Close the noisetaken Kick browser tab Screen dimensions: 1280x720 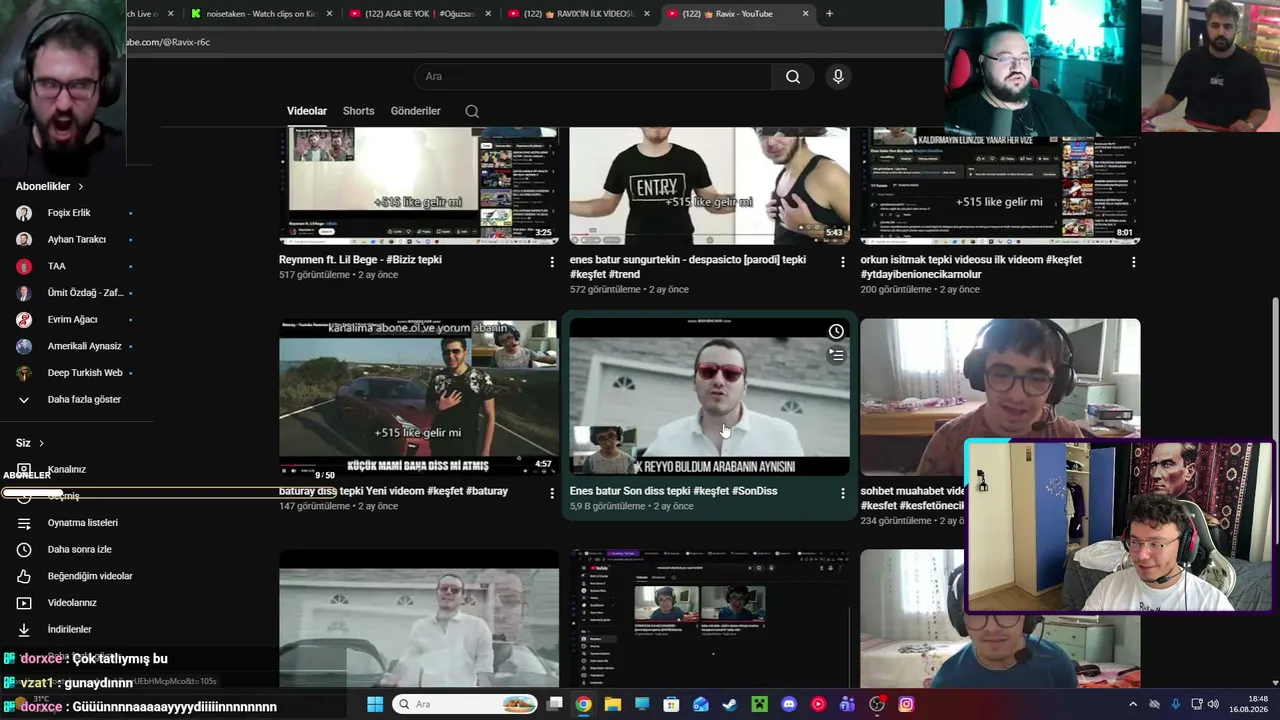328,14
